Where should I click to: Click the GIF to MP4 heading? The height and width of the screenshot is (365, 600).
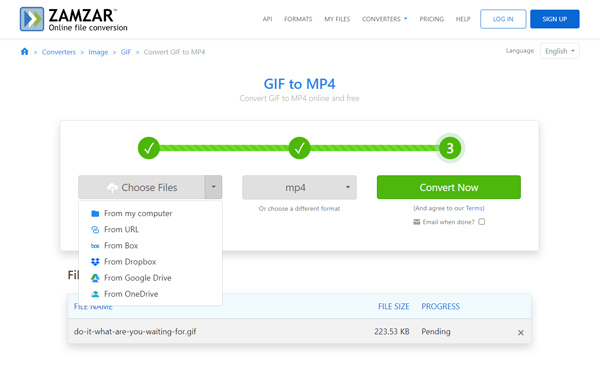click(x=300, y=84)
